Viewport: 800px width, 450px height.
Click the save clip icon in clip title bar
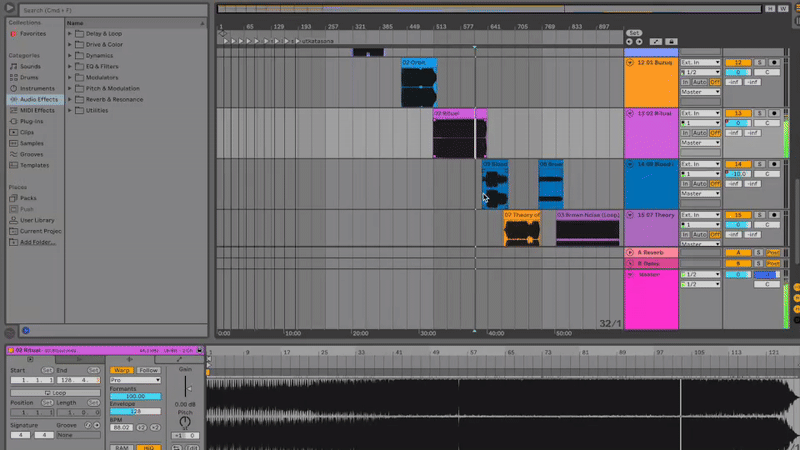[x=200, y=351]
